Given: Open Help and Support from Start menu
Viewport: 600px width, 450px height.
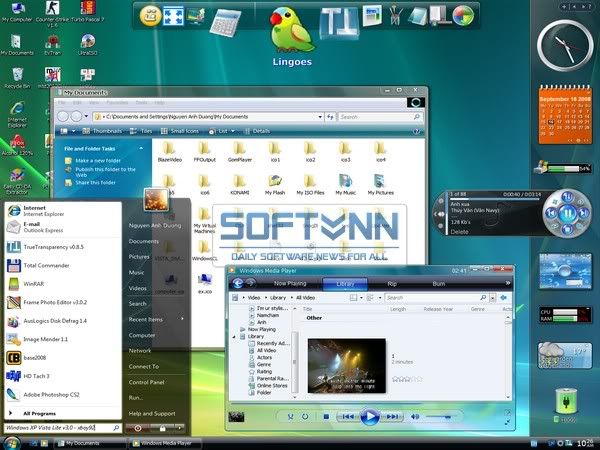Looking at the screenshot, I should coord(152,413).
